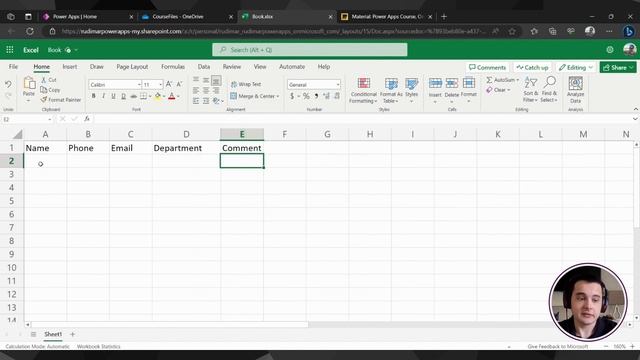The width and height of the screenshot is (640, 360).
Task: Open Format As Table gallery
Action: coord(391,90)
